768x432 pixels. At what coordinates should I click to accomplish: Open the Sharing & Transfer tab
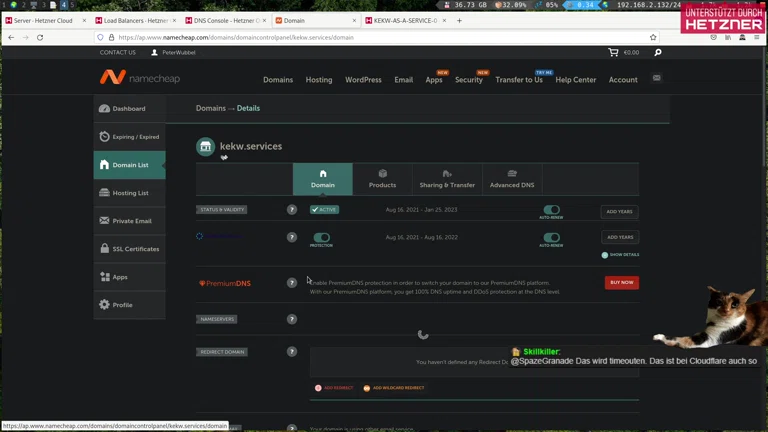(x=447, y=179)
